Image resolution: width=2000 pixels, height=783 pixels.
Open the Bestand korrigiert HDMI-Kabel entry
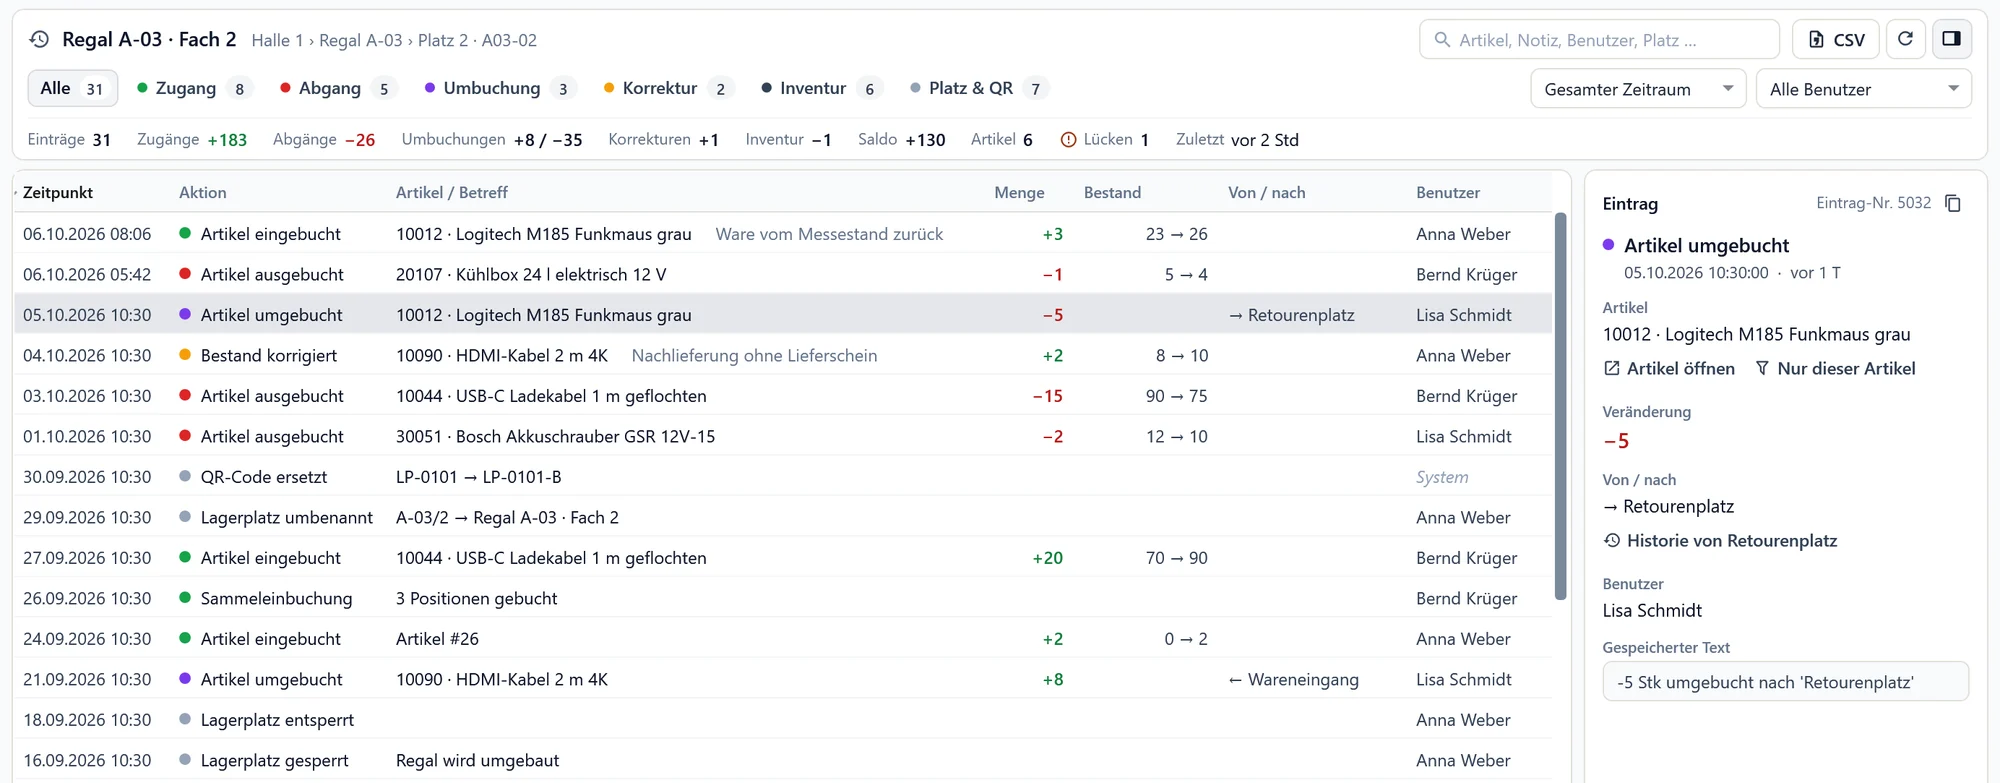783,355
